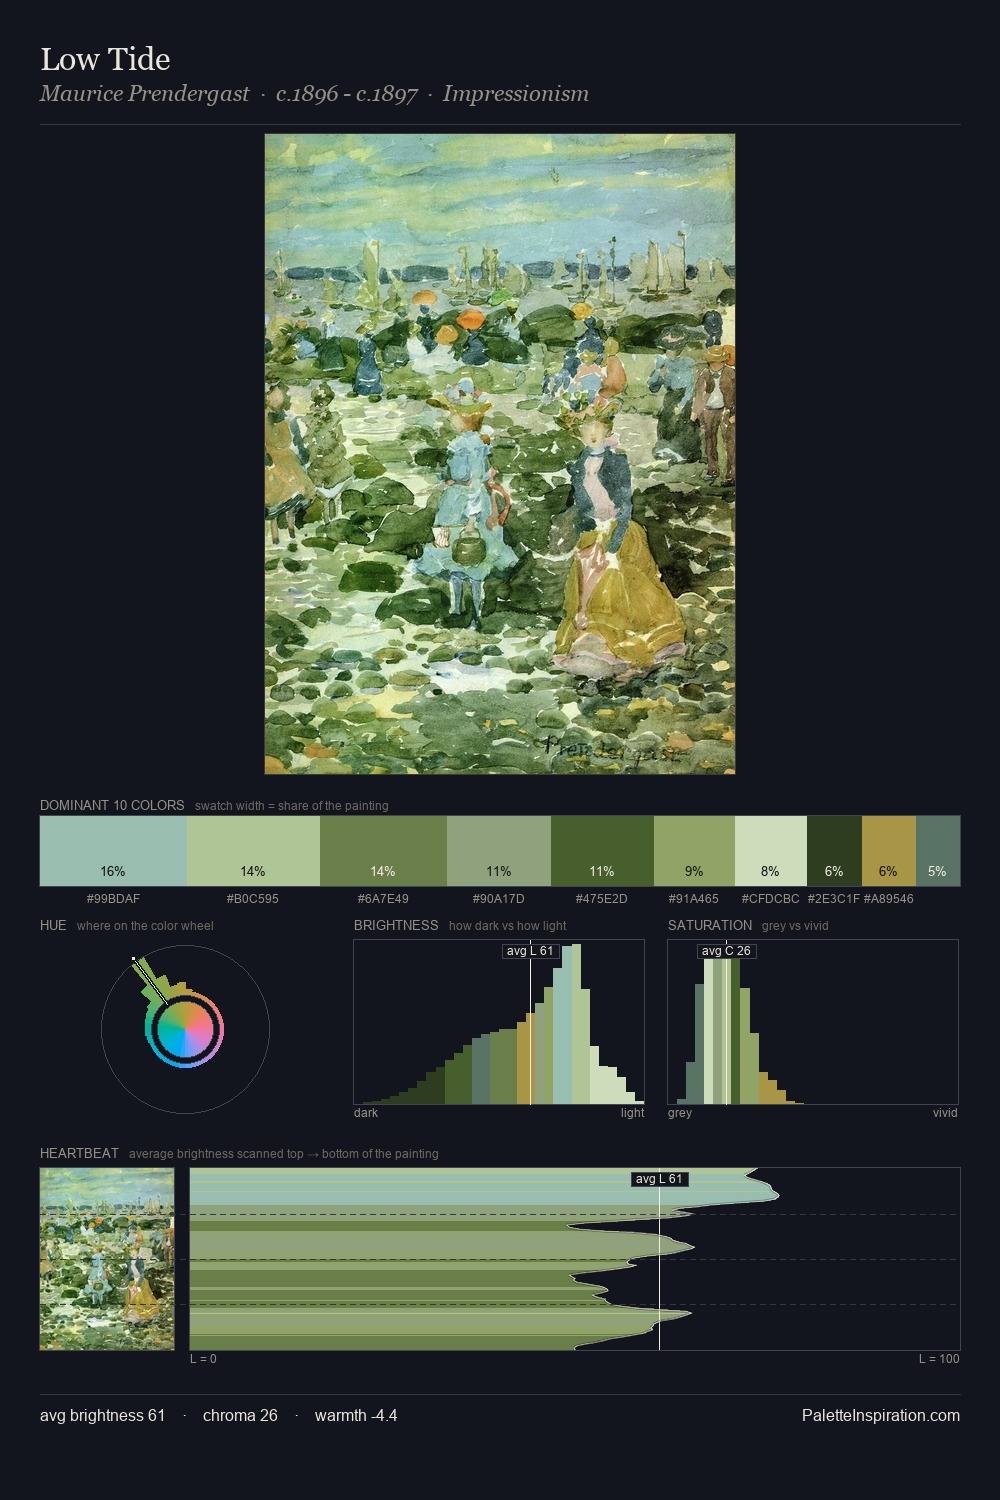1000x1500 pixels.
Task: Click the 'chroma 26' footer stat
Action: coord(240,1415)
